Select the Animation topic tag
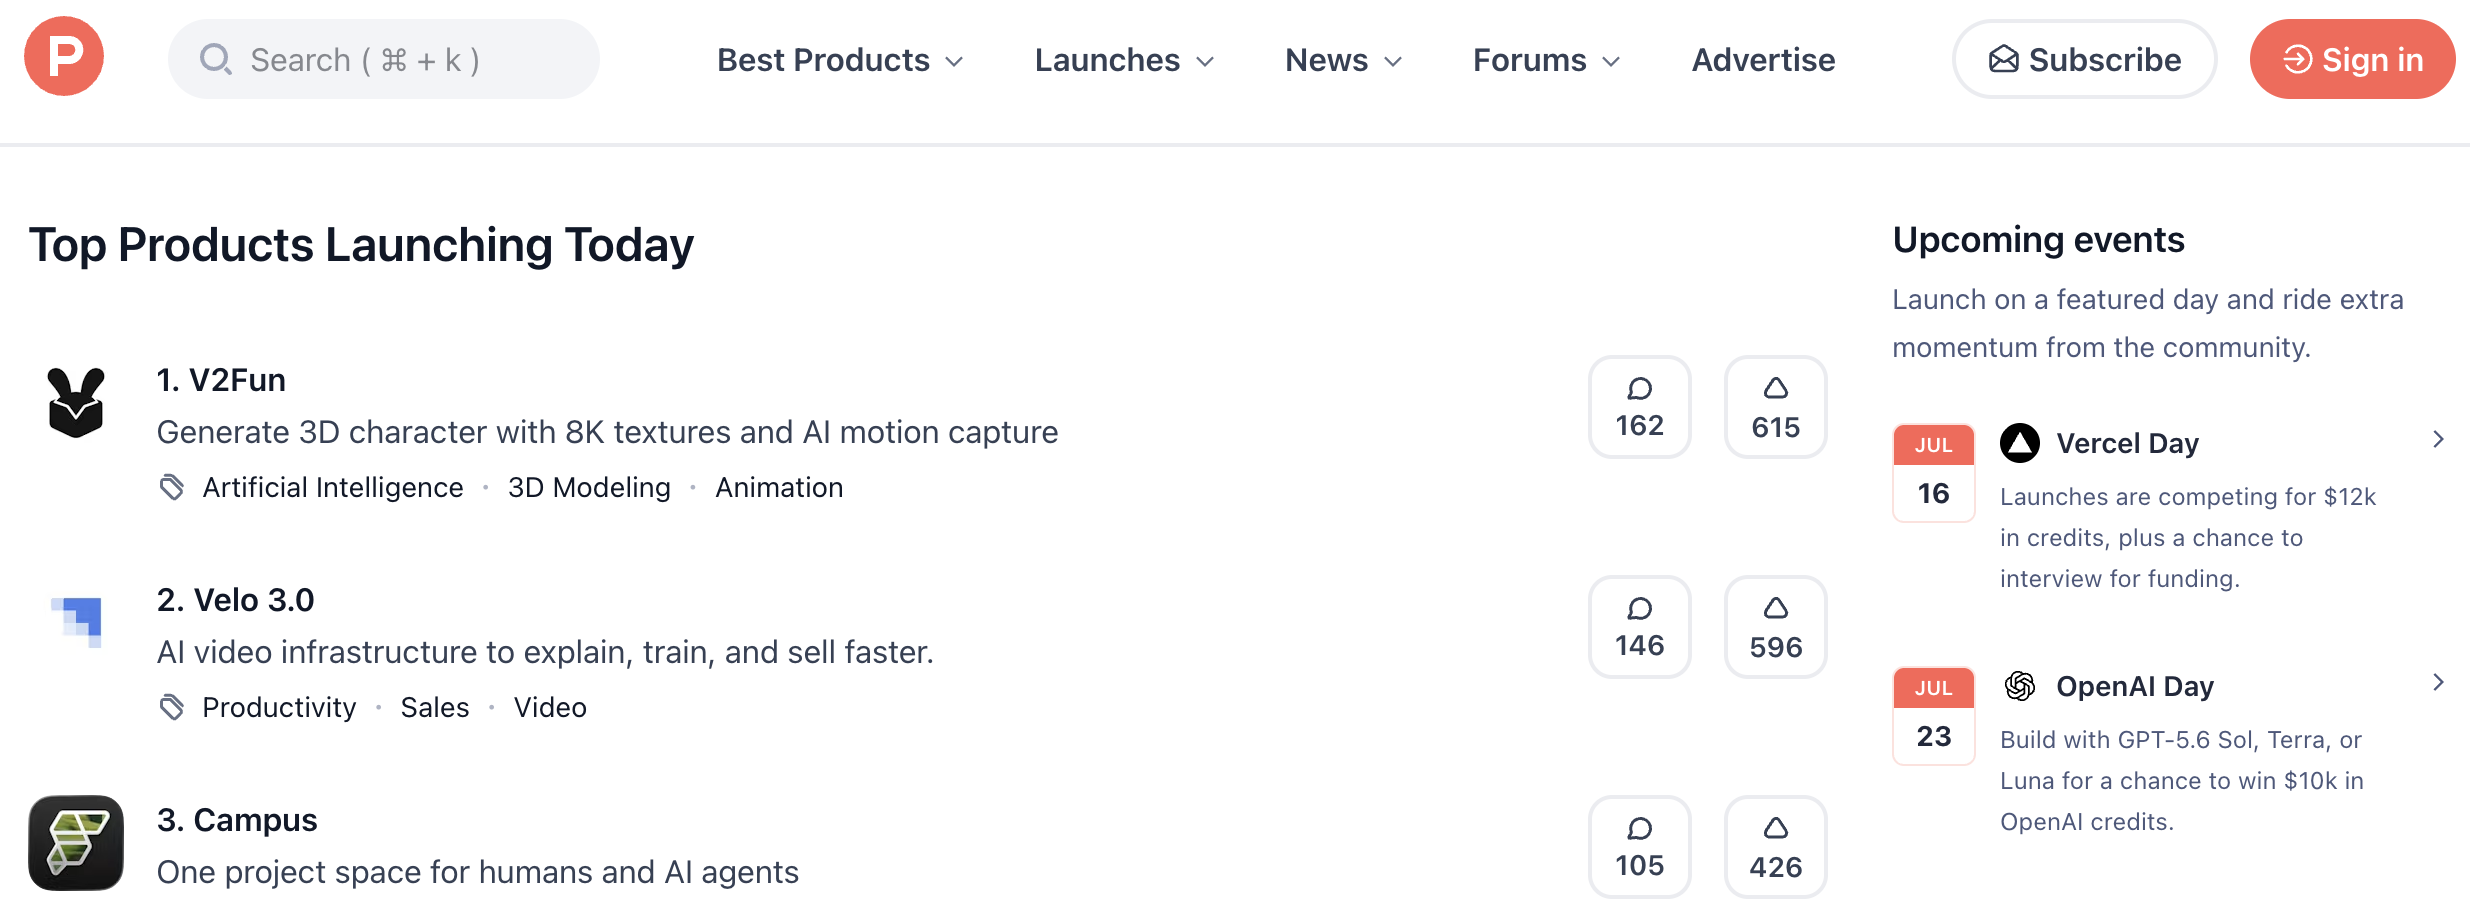The width and height of the screenshot is (2470, 906). click(x=779, y=487)
